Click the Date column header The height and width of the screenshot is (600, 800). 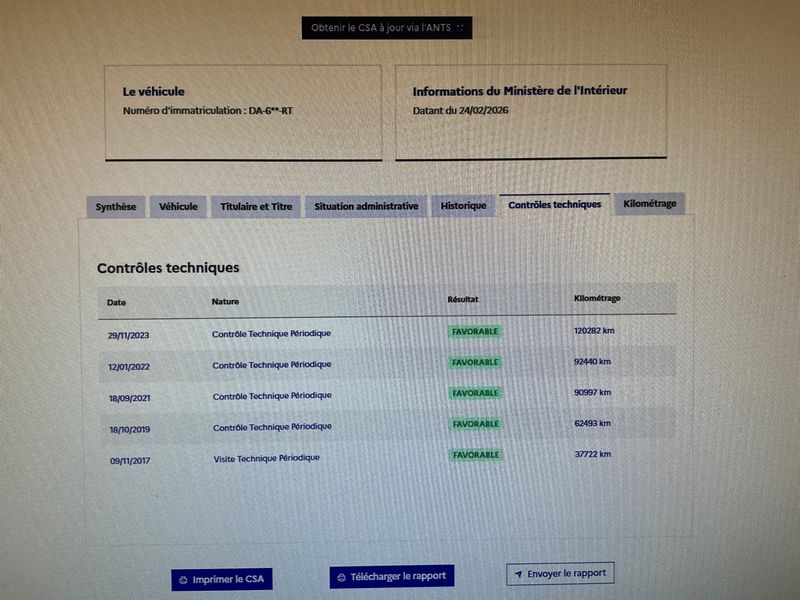coord(116,303)
